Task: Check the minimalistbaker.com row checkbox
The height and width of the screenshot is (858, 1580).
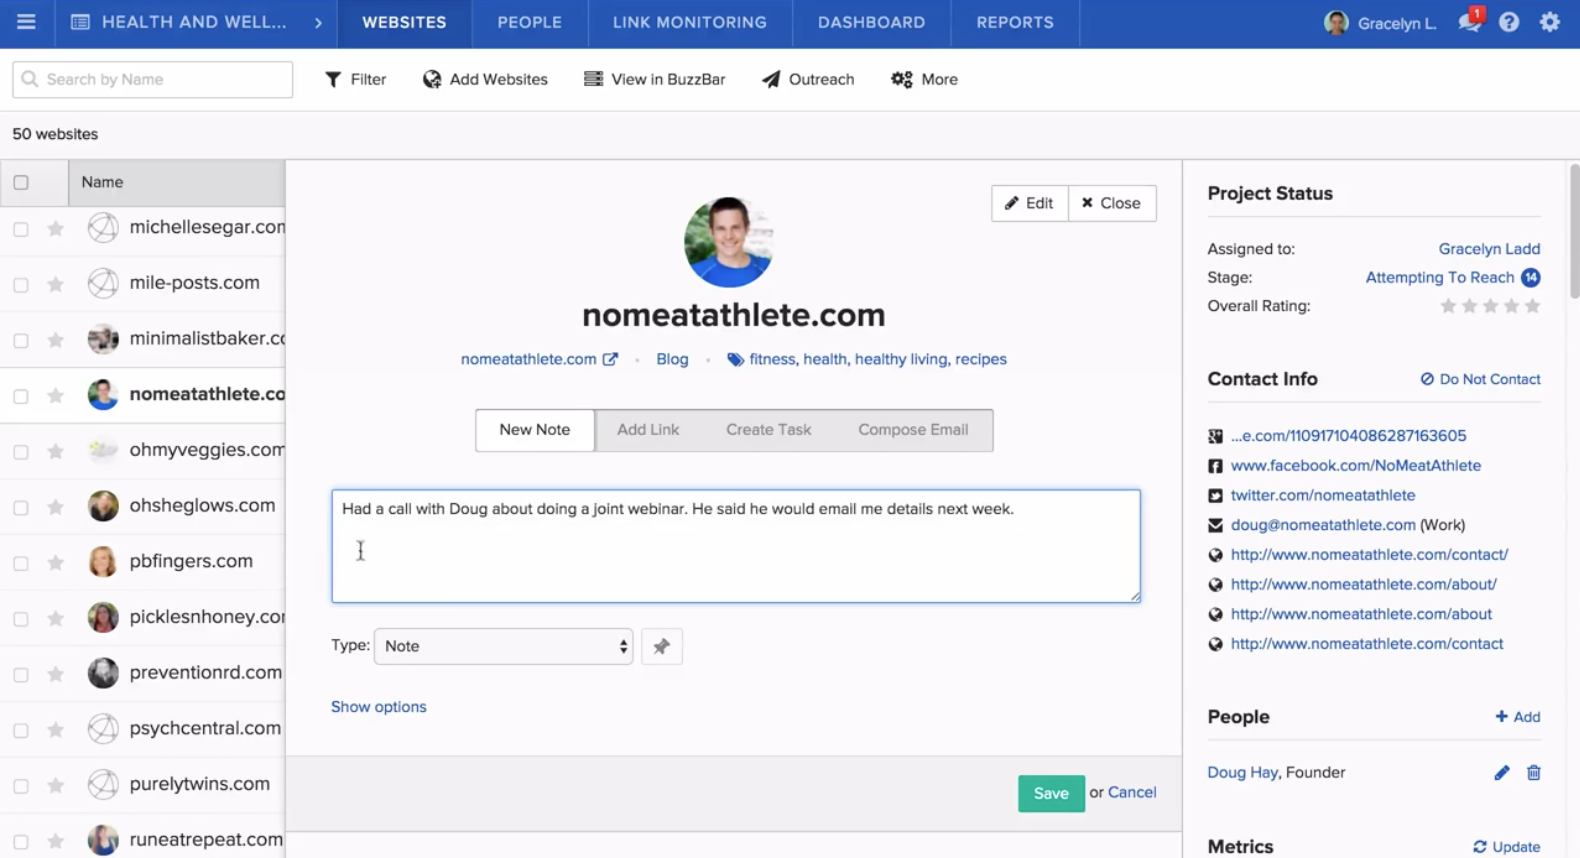Action: point(21,341)
